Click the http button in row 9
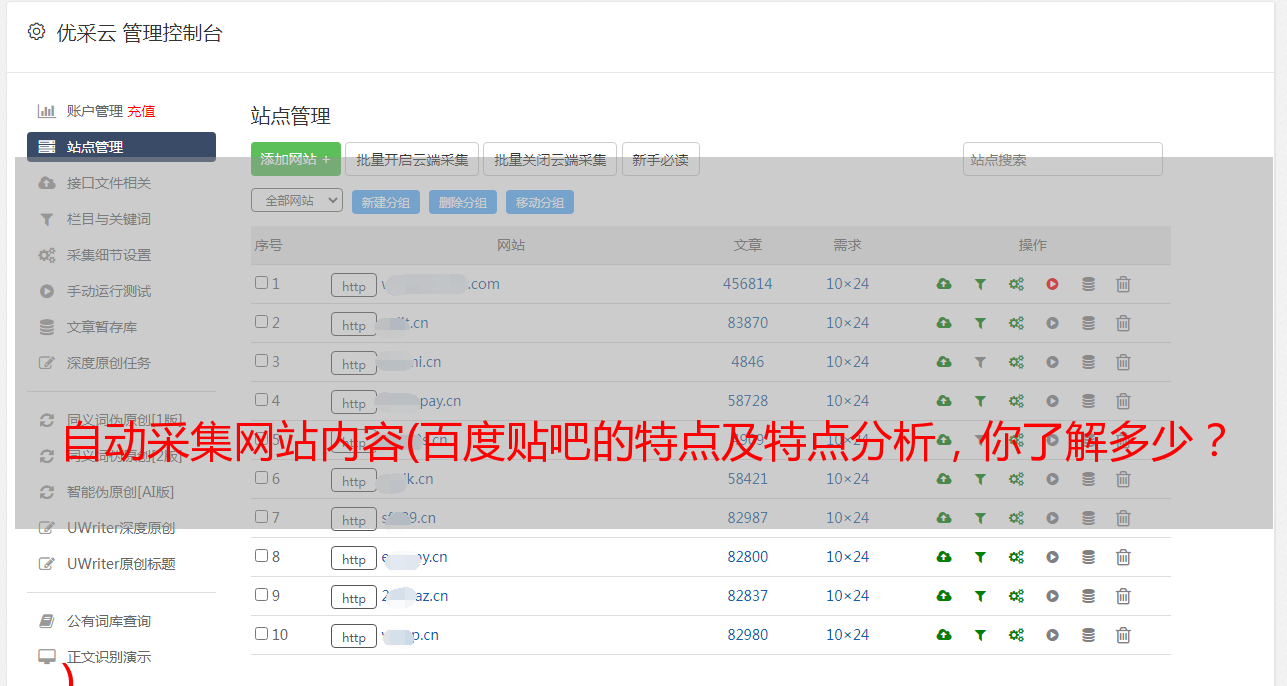Image resolution: width=1287 pixels, height=686 pixels. tap(354, 597)
